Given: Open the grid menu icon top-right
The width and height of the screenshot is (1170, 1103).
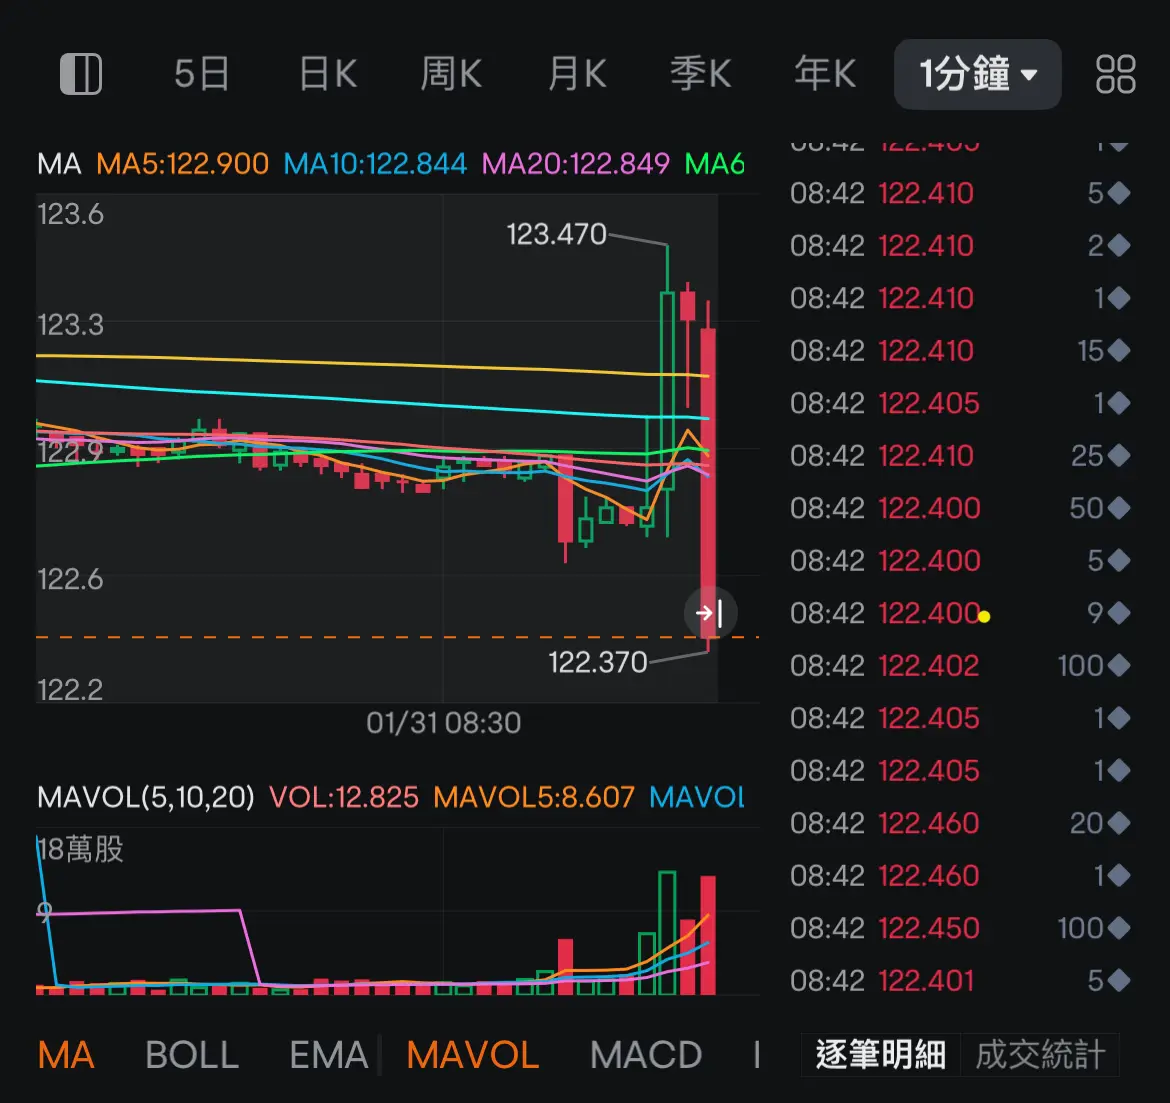Looking at the screenshot, I should [1116, 74].
